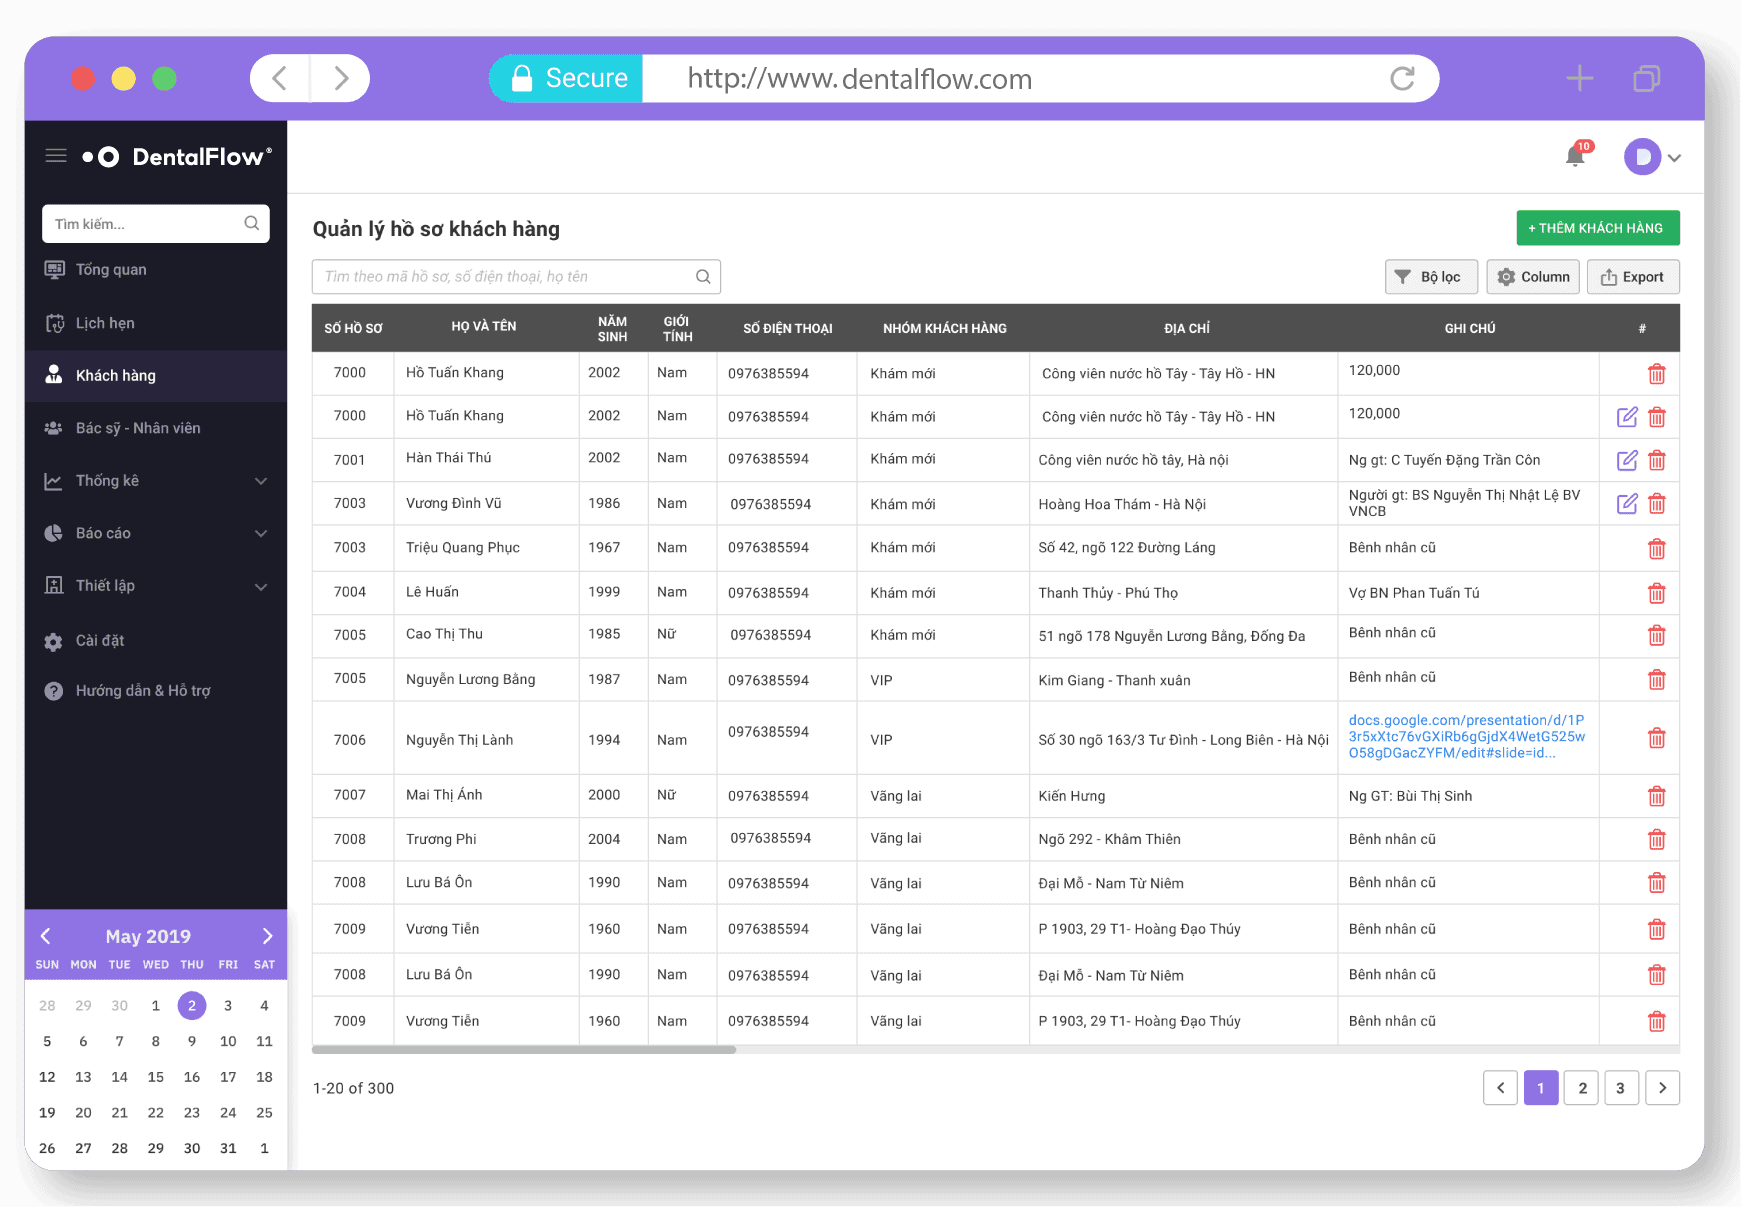
Task: Open Lịch hẹn in the sidebar
Action: [105, 323]
